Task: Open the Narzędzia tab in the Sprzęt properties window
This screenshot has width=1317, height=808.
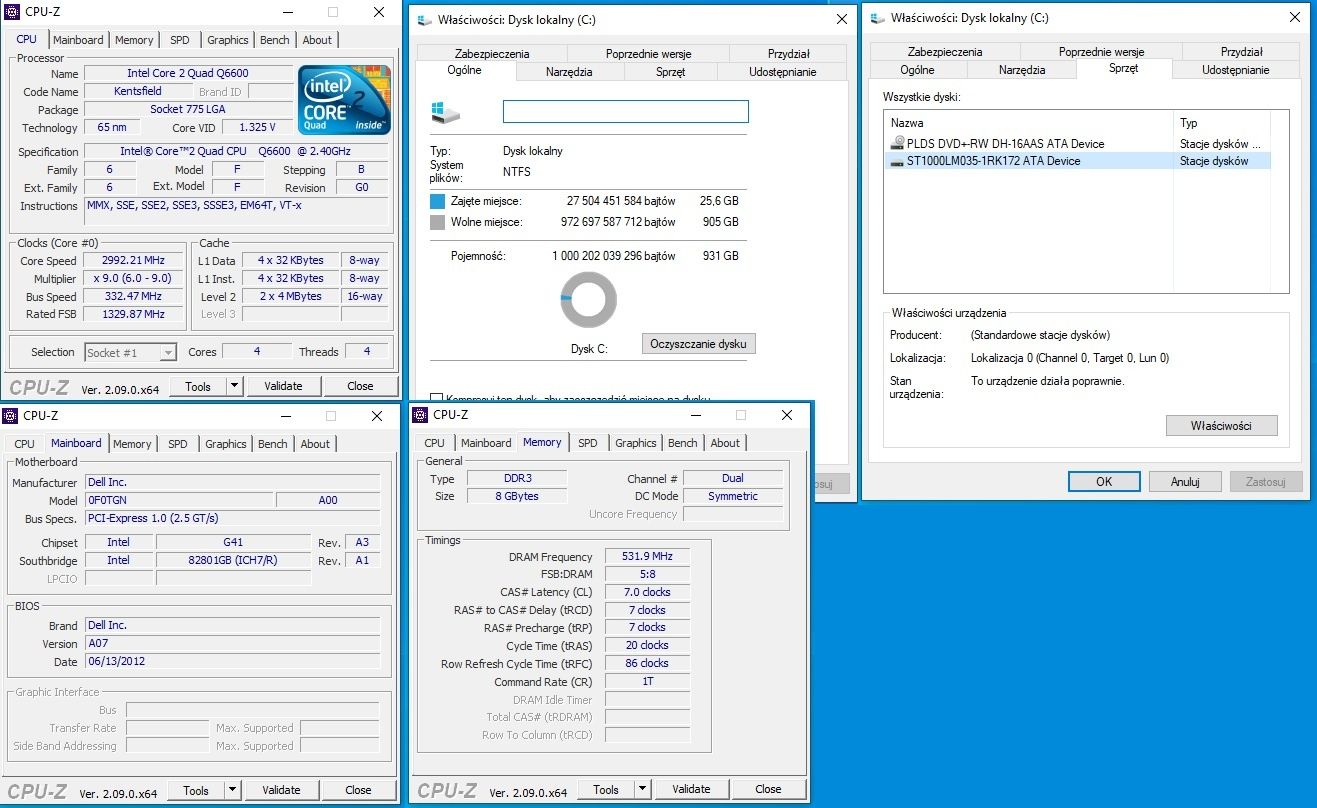Action: 1022,70
